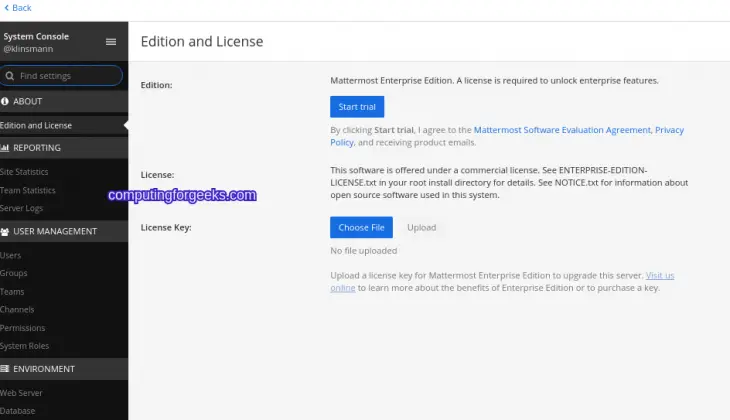Screen dimensions: 730x420
Task: Click the User Management people icon
Action: point(5,232)
